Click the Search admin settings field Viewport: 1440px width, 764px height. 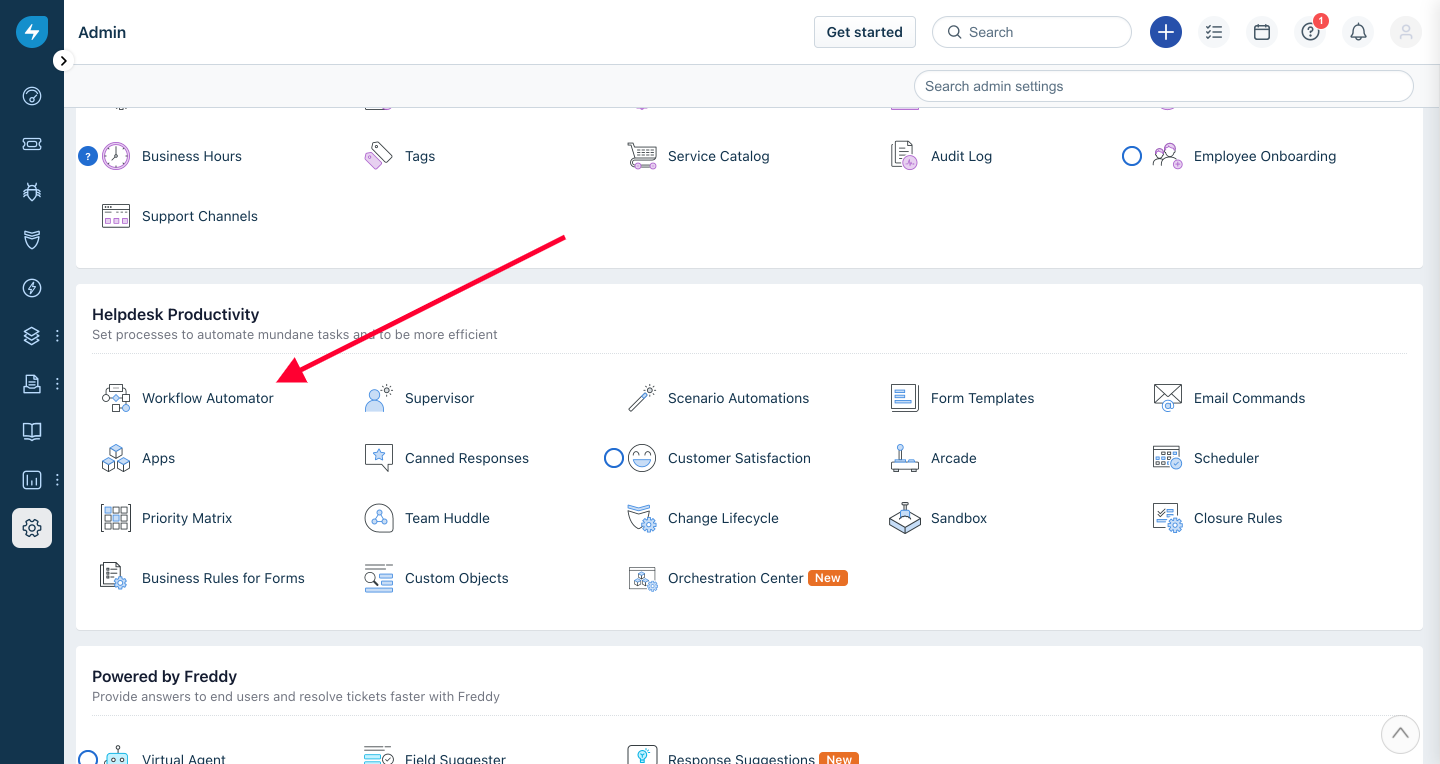point(1163,86)
